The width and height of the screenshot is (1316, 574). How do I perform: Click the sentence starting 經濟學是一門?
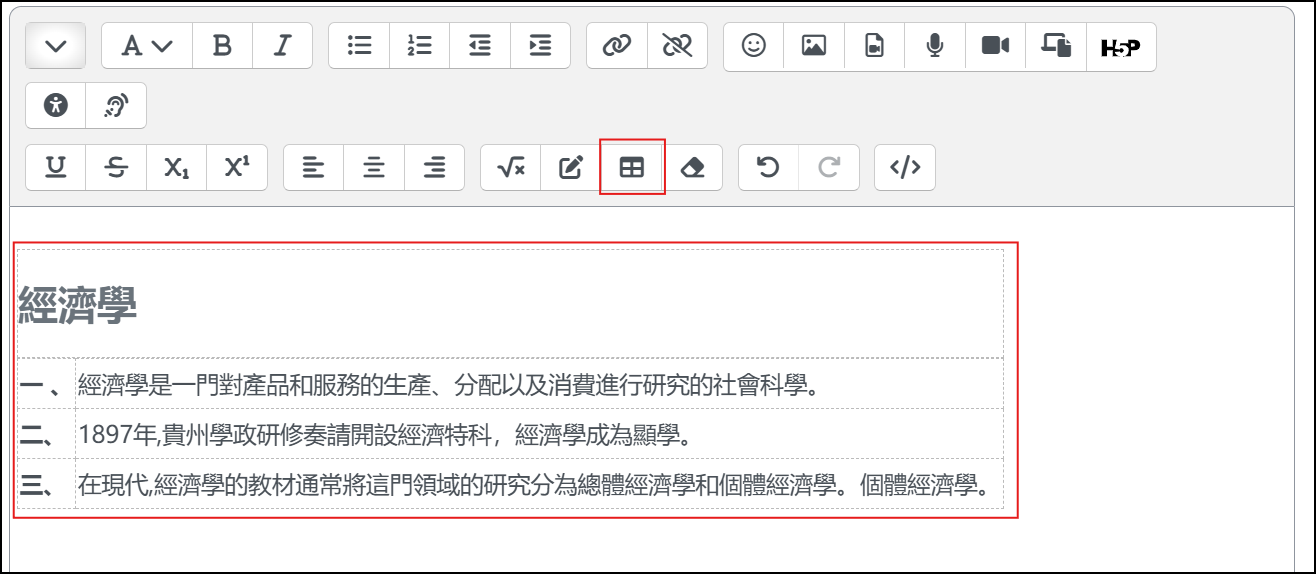coord(448,384)
